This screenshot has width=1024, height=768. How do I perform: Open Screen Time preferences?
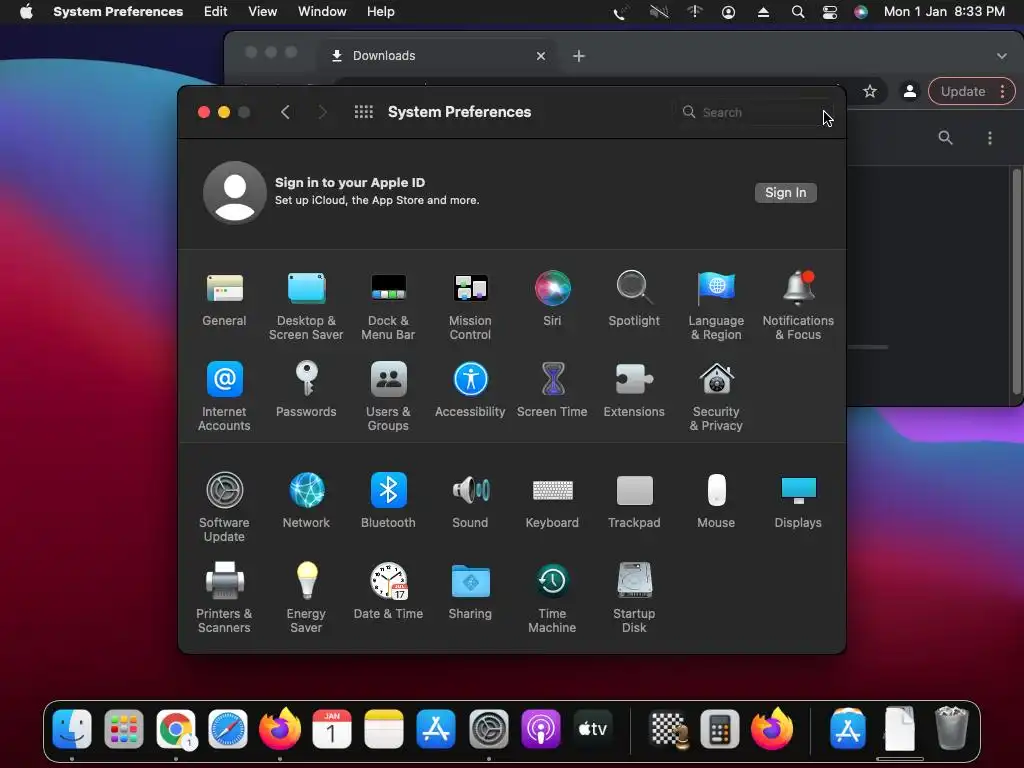552,390
